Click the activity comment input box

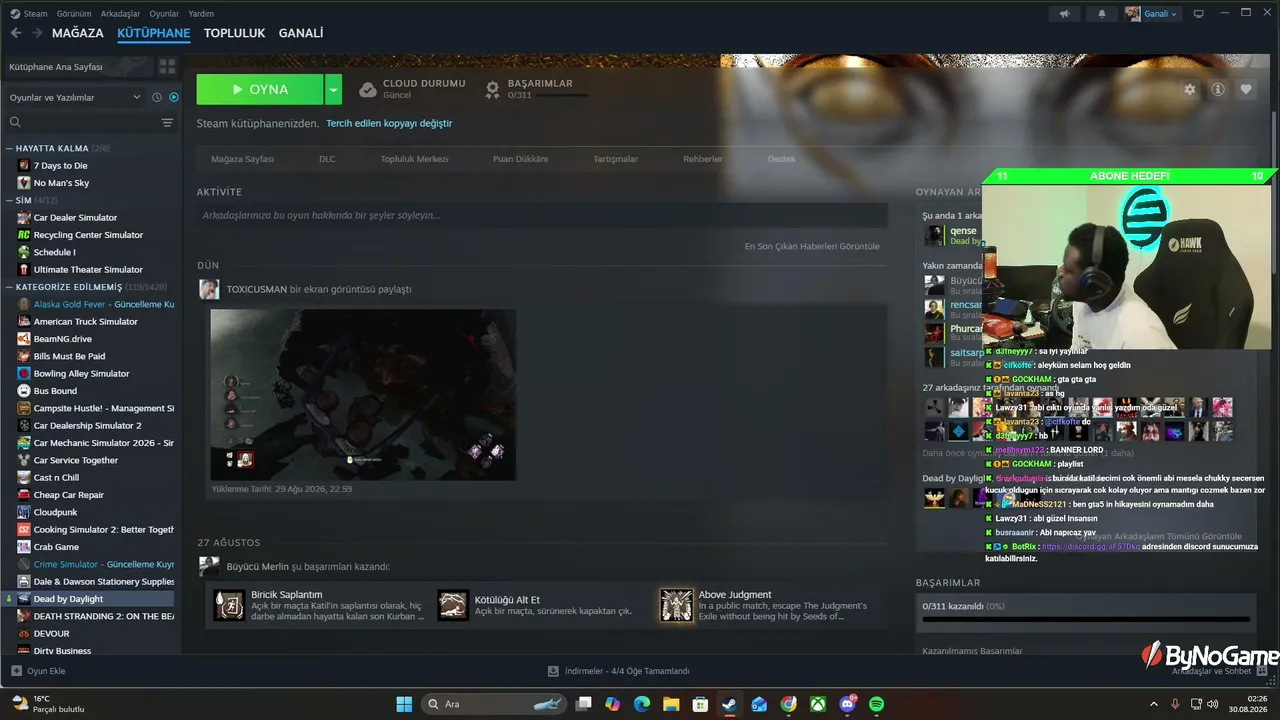tap(542, 215)
